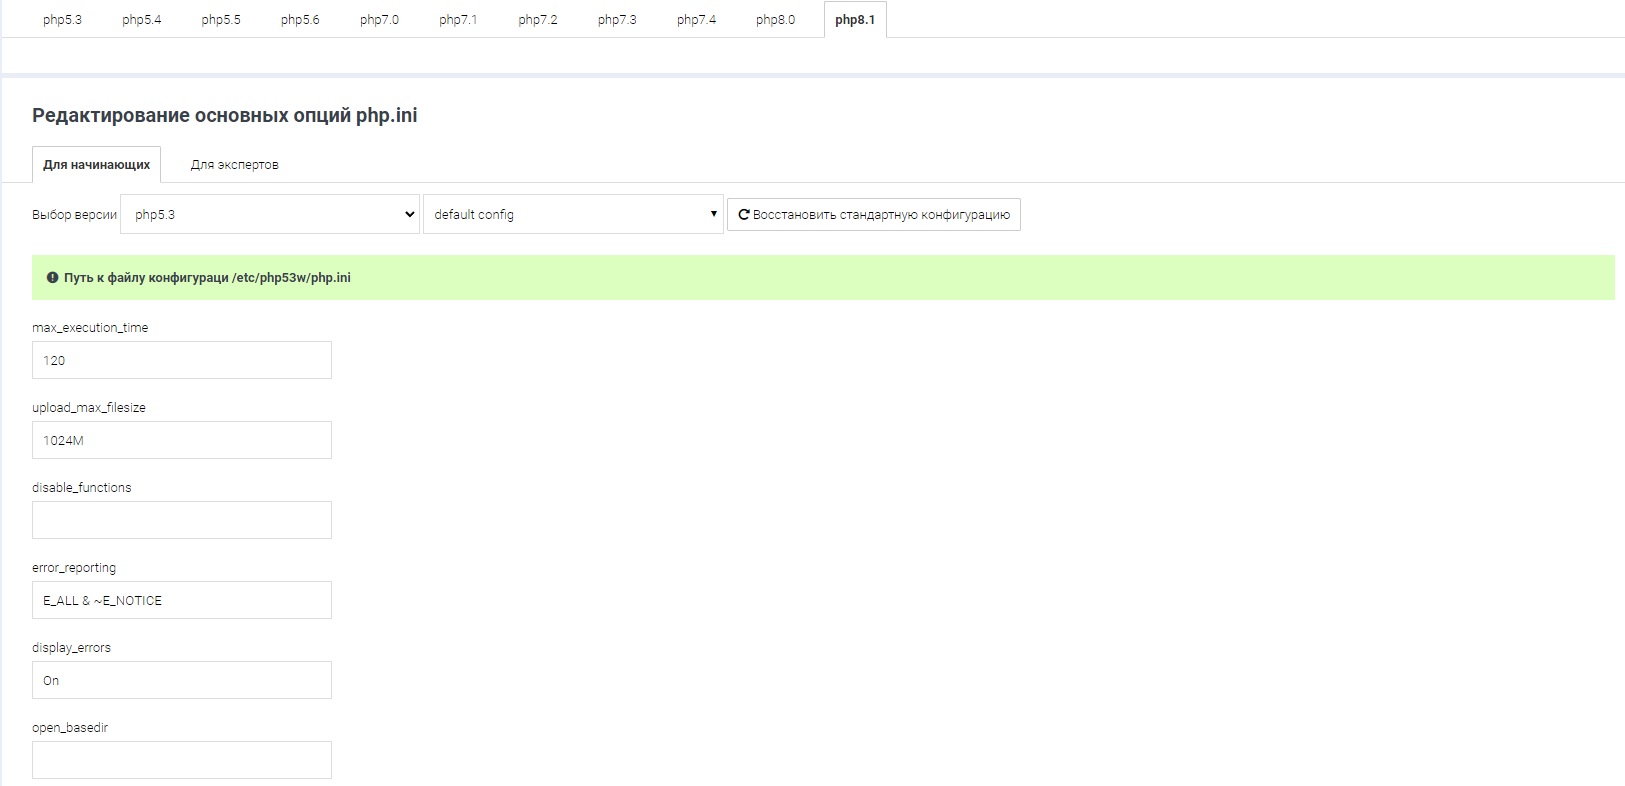Click the info icon in green banner
This screenshot has height=786, width=1625.
coord(53,278)
